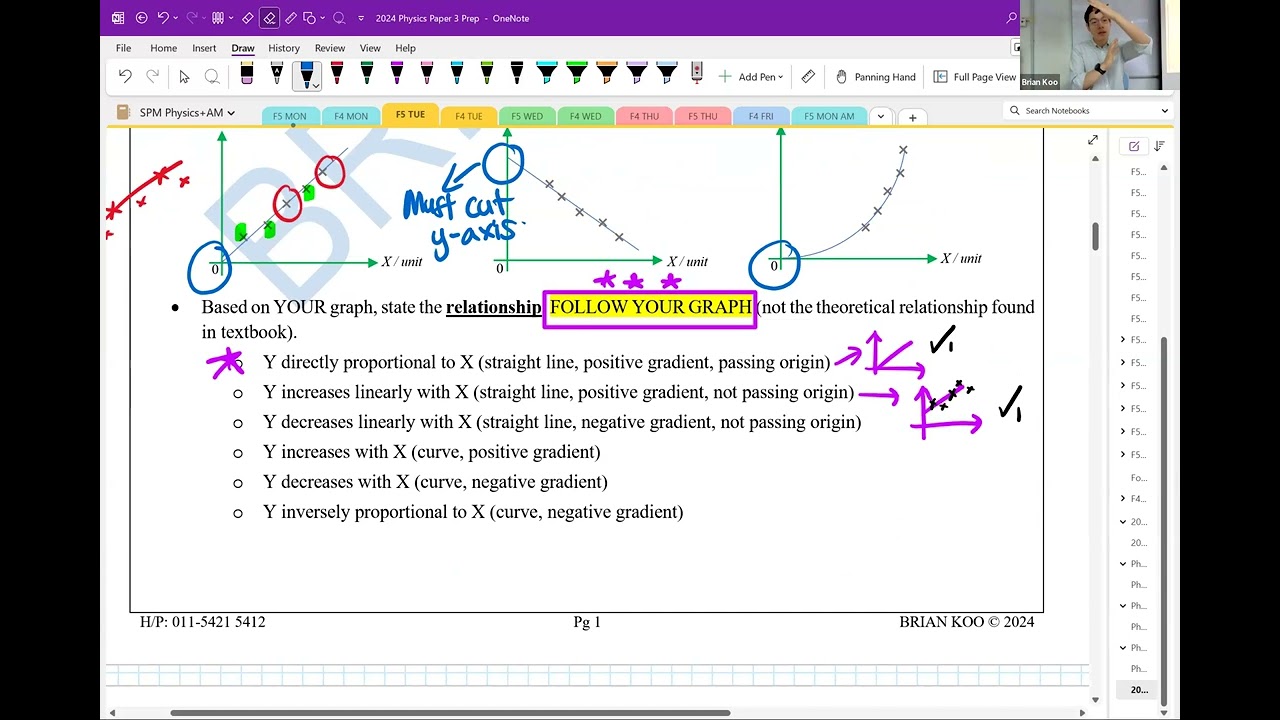Select the dark green pen
This screenshot has width=1280, height=720.
click(x=367, y=74)
